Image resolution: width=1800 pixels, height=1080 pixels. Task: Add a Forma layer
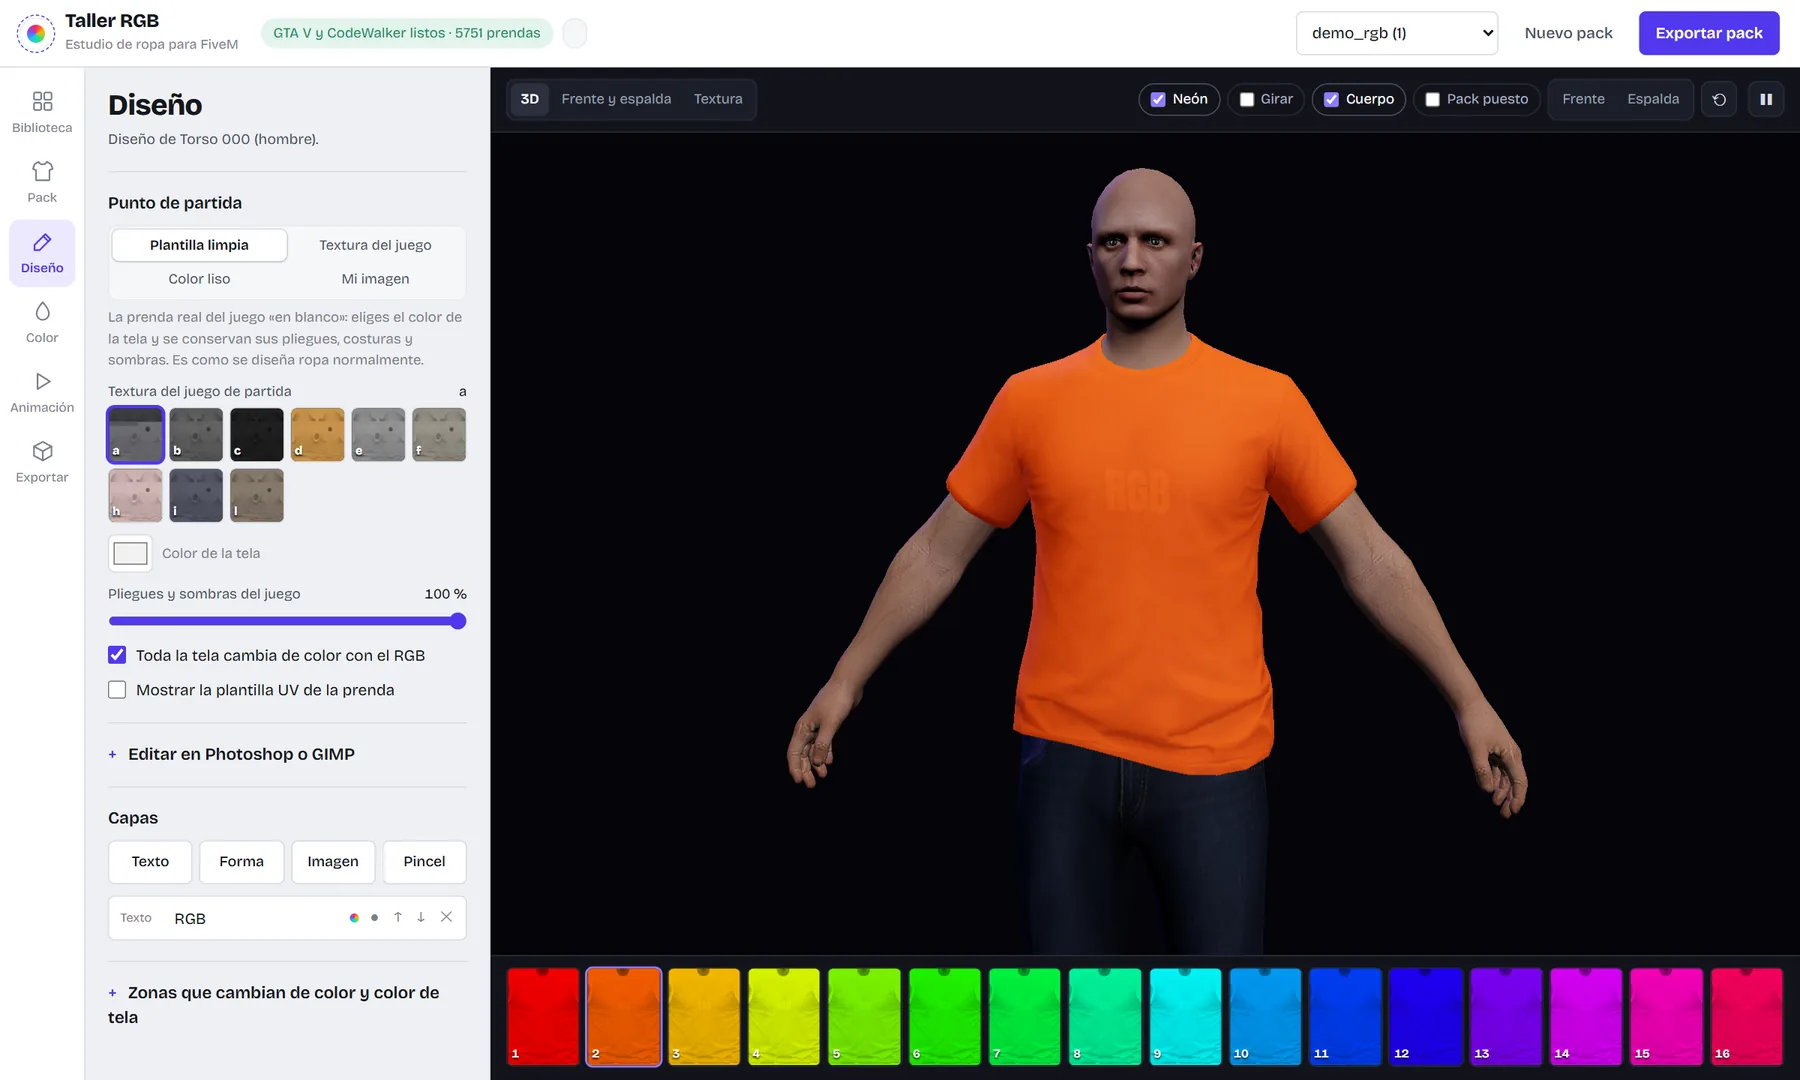pyautogui.click(x=242, y=861)
